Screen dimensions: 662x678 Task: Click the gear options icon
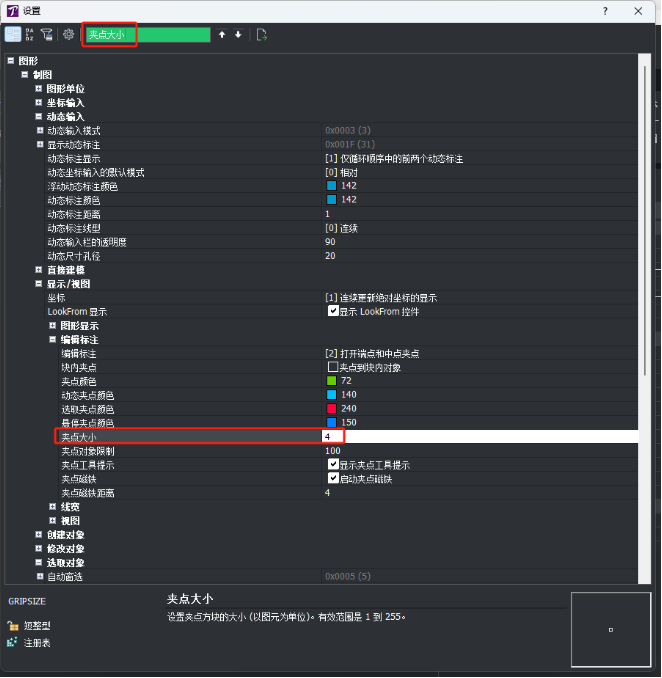tap(69, 34)
